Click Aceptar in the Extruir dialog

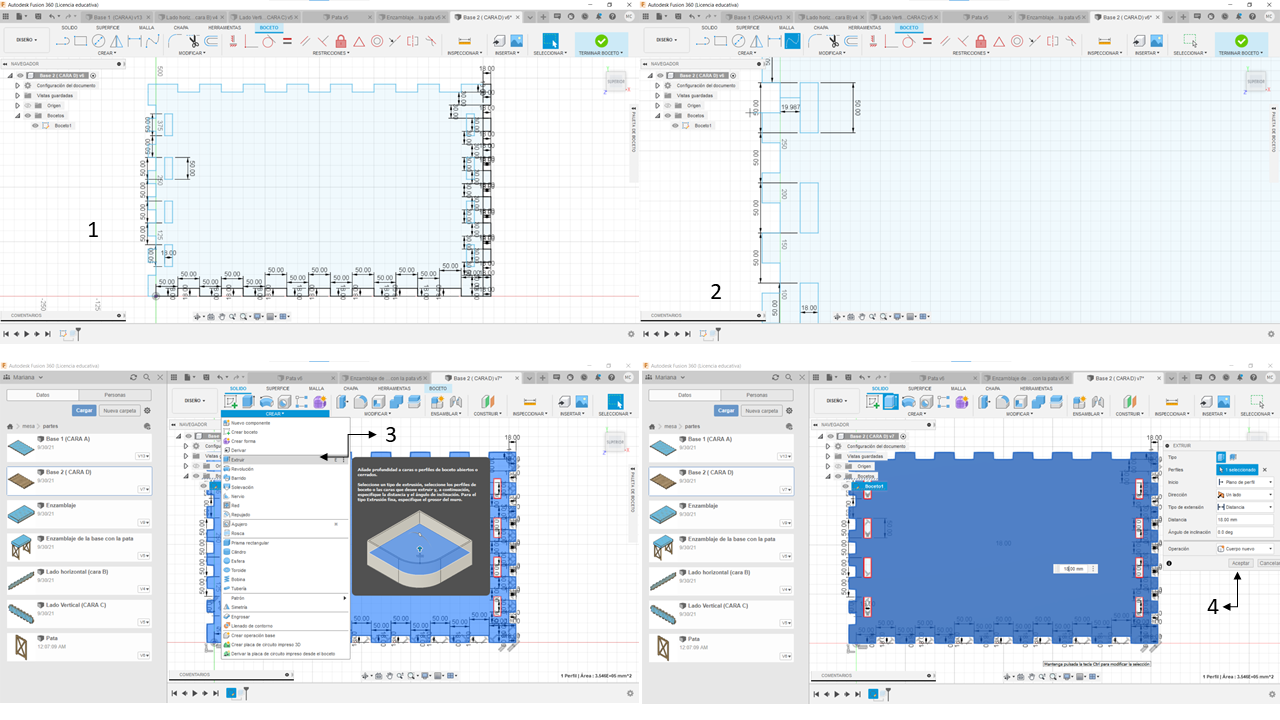coord(1240,564)
